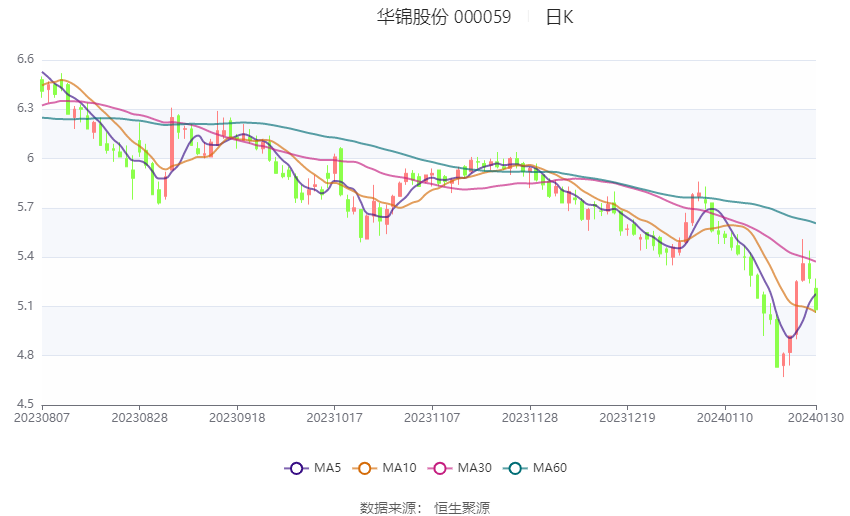Click the data source text 恒生聚源
This screenshot has width=850, height=516.
coord(462,508)
